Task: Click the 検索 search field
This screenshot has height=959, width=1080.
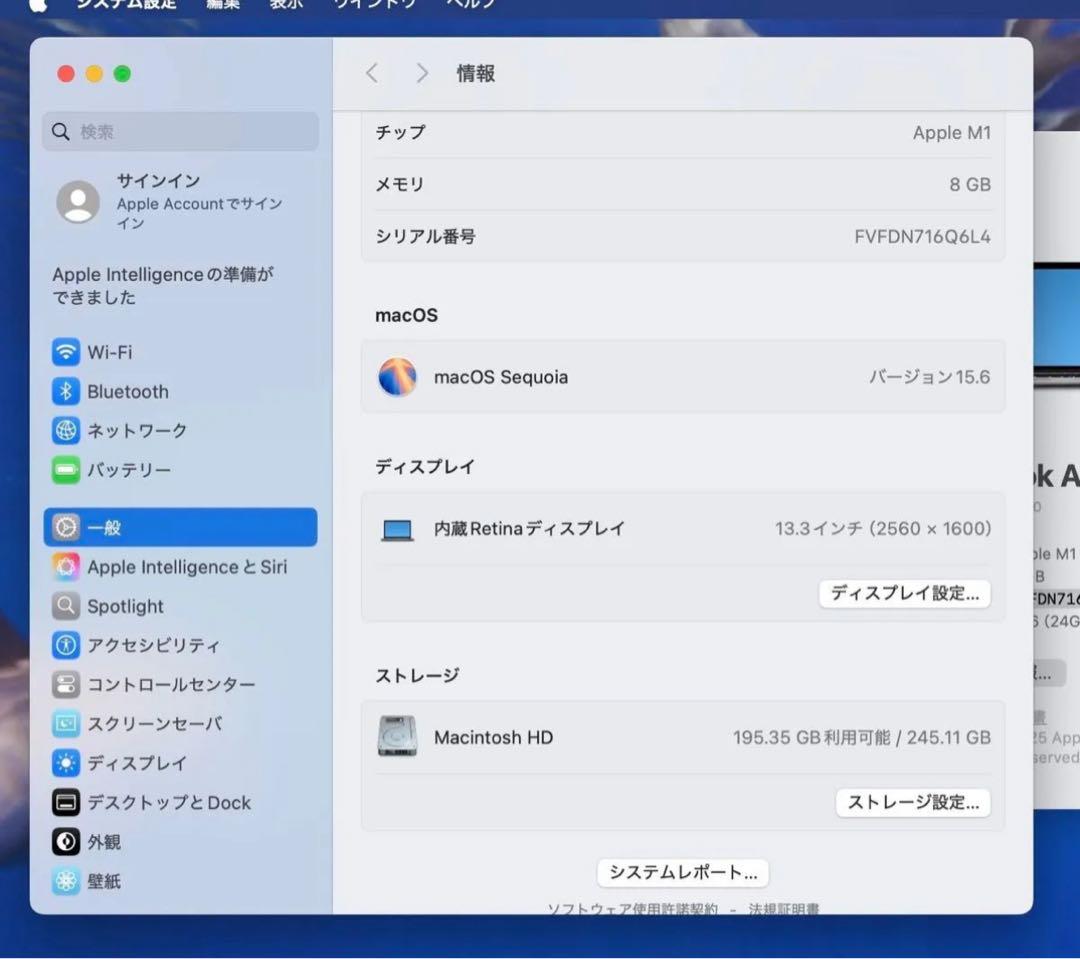Action: click(180, 131)
